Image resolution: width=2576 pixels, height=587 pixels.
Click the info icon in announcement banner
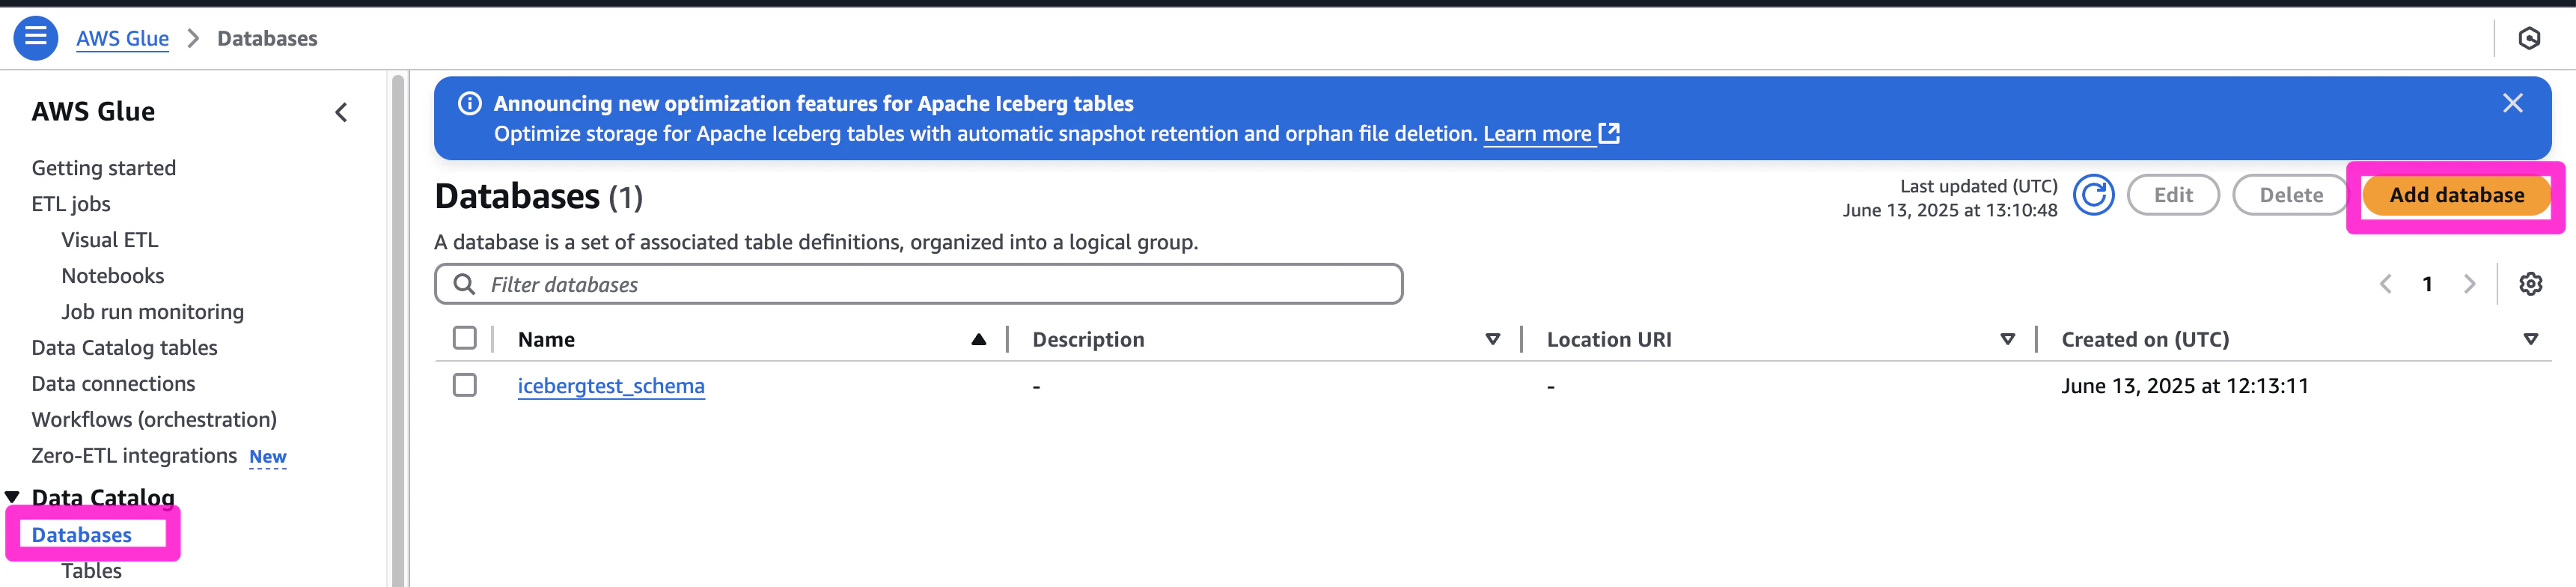click(469, 103)
